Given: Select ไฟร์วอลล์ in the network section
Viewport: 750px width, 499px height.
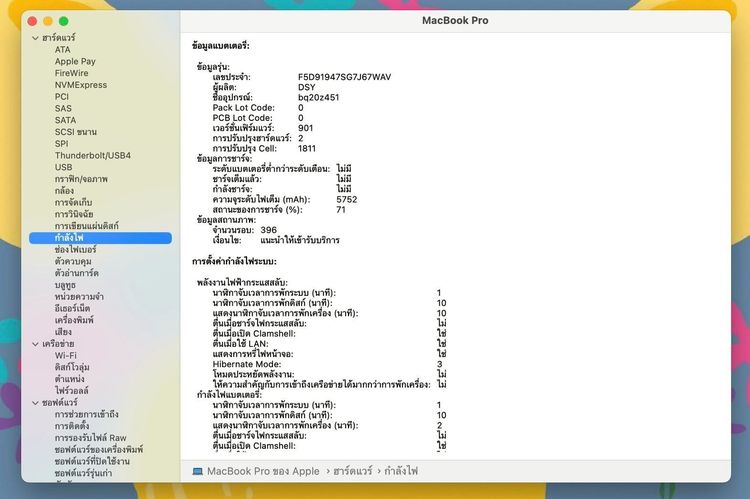Looking at the screenshot, I should pyautogui.click(x=71, y=390).
